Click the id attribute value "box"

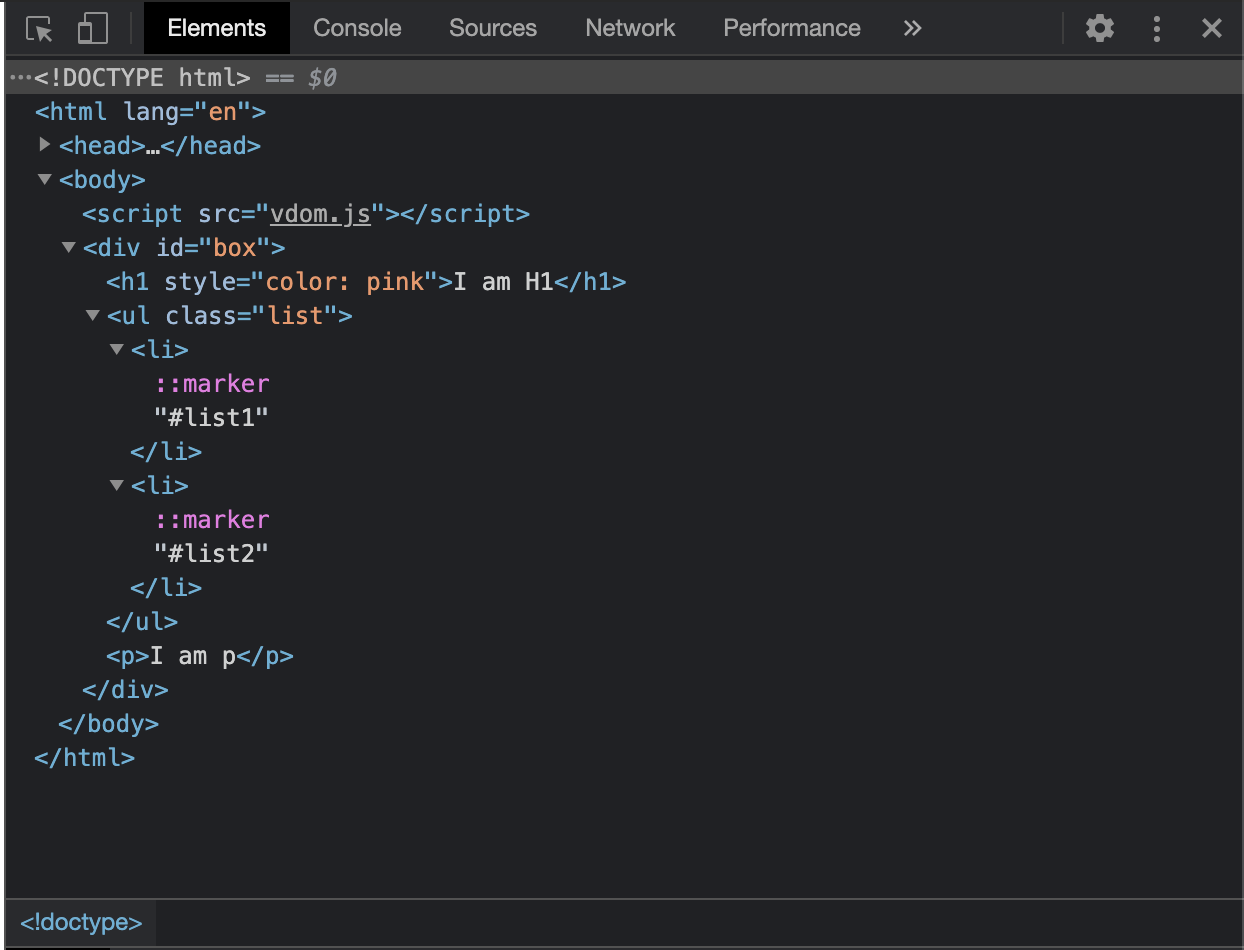[235, 248]
